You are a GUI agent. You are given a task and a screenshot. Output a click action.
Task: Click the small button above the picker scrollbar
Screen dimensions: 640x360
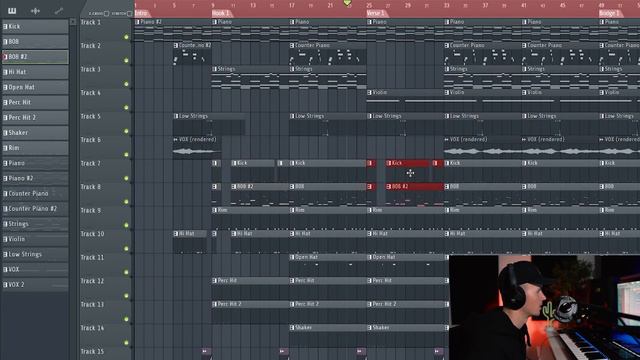[73, 22]
